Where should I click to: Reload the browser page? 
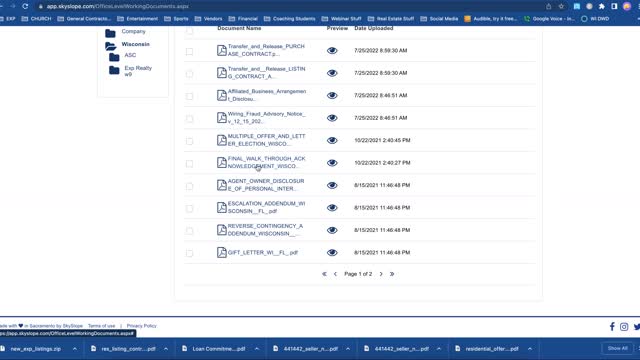click(25, 6)
